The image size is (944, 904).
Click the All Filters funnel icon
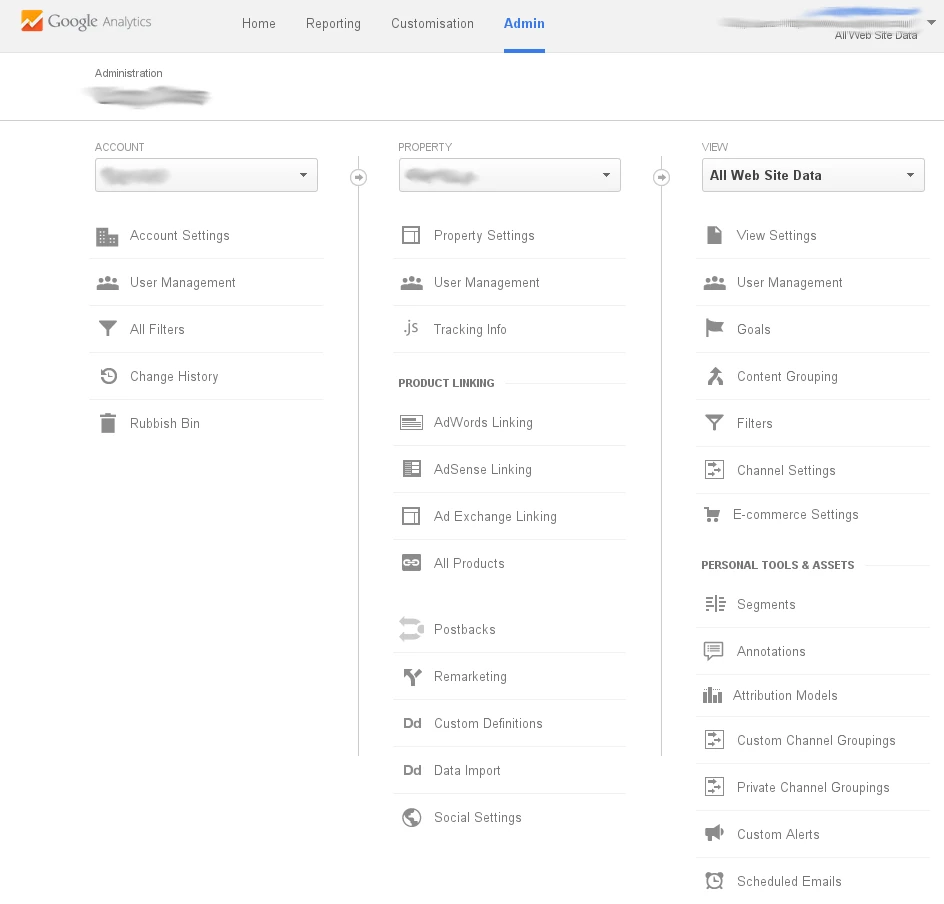tap(108, 329)
